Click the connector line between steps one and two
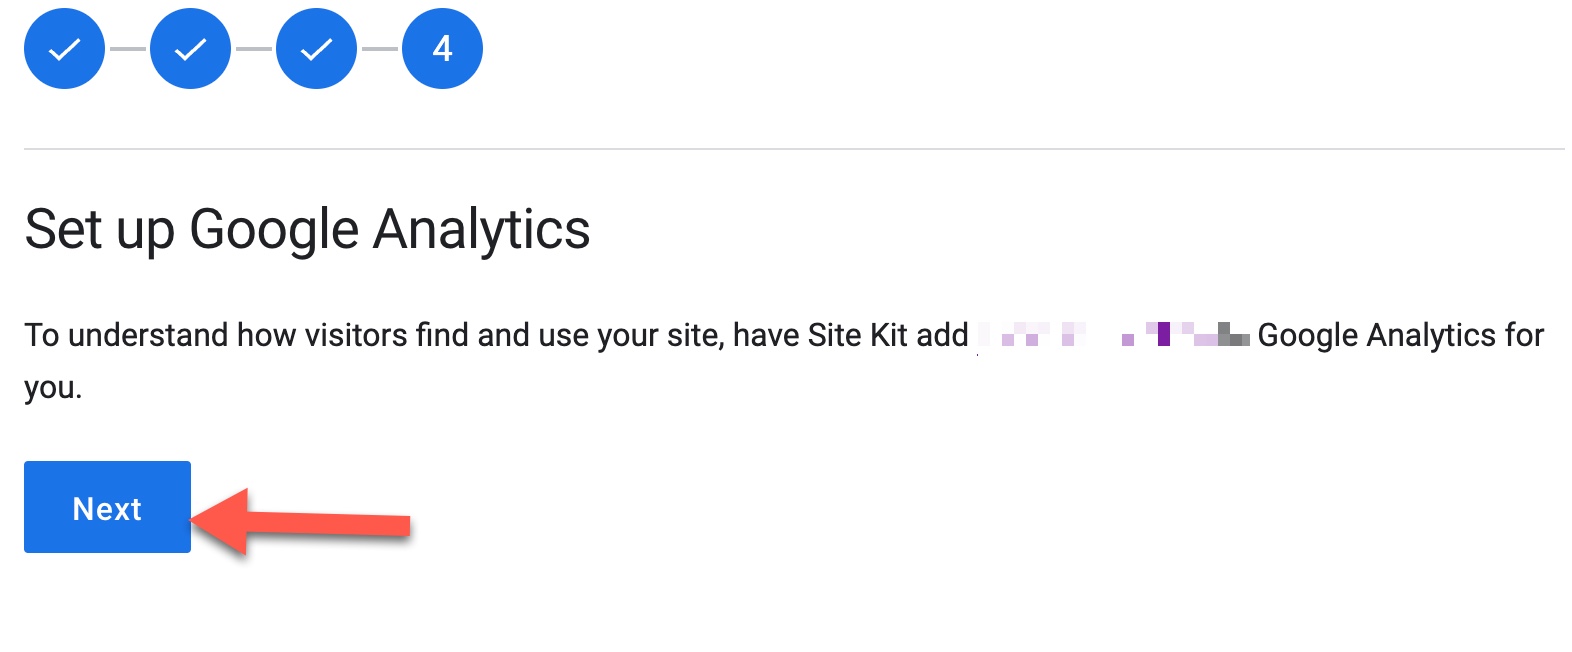The height and width of the screenshot is (652, 1572). pos(128,48)
